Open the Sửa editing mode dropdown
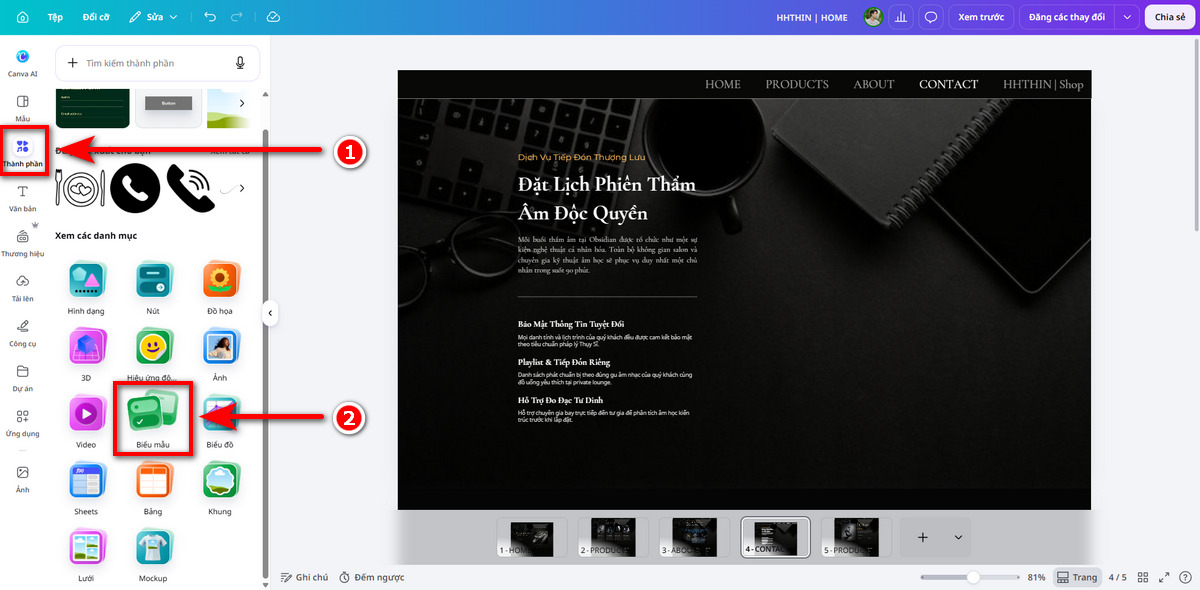The width and height of the screenshot is (1200, 590). pyautogui.click(x=154, y=17)
